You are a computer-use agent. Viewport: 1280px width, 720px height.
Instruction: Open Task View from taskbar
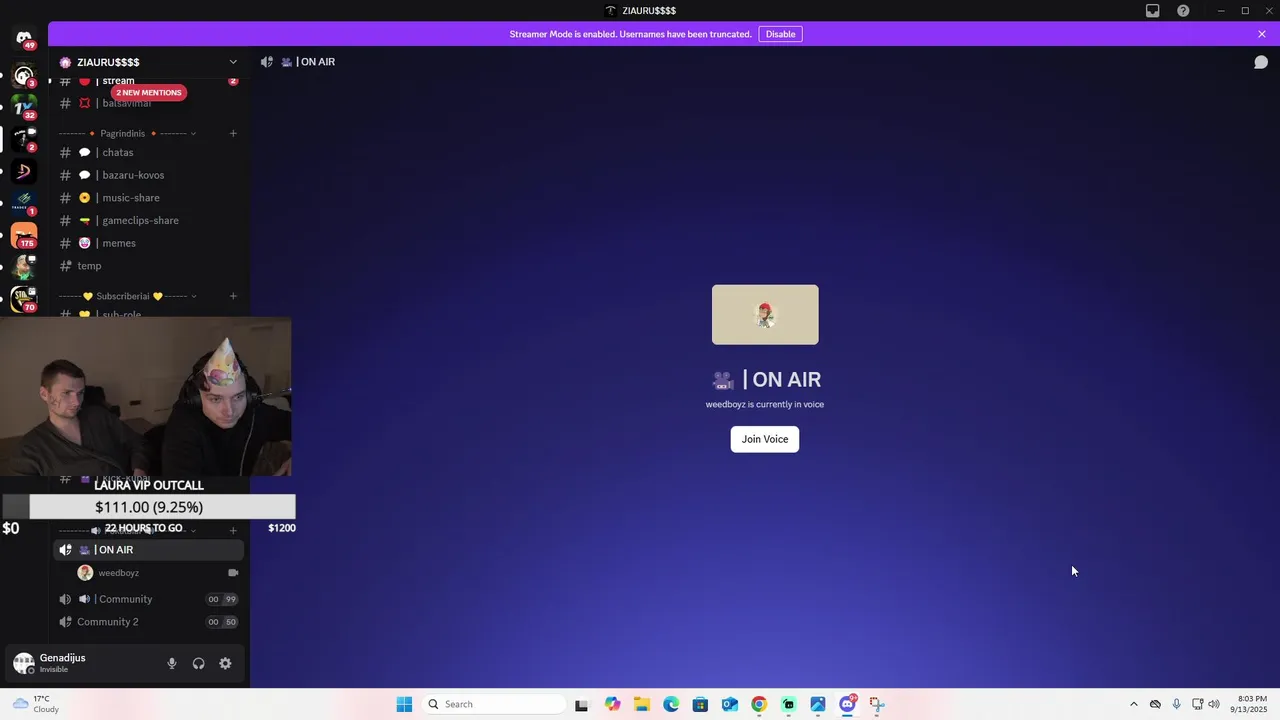[x=581, y=704]
